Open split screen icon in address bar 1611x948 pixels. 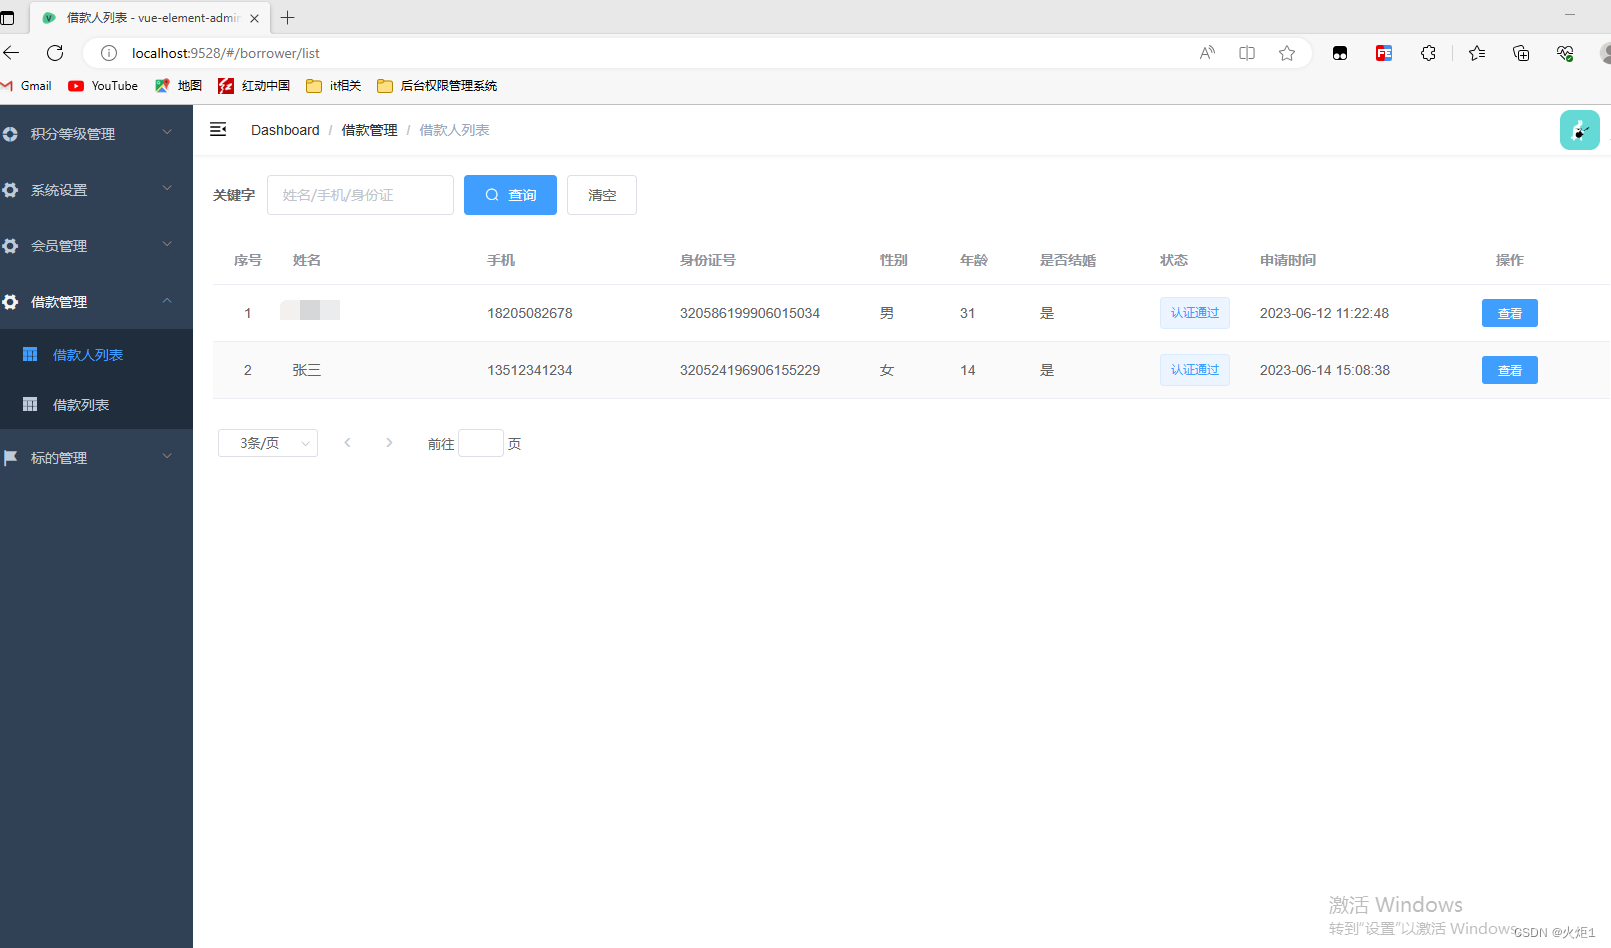pyautogui.click(x=1247, y=53)
